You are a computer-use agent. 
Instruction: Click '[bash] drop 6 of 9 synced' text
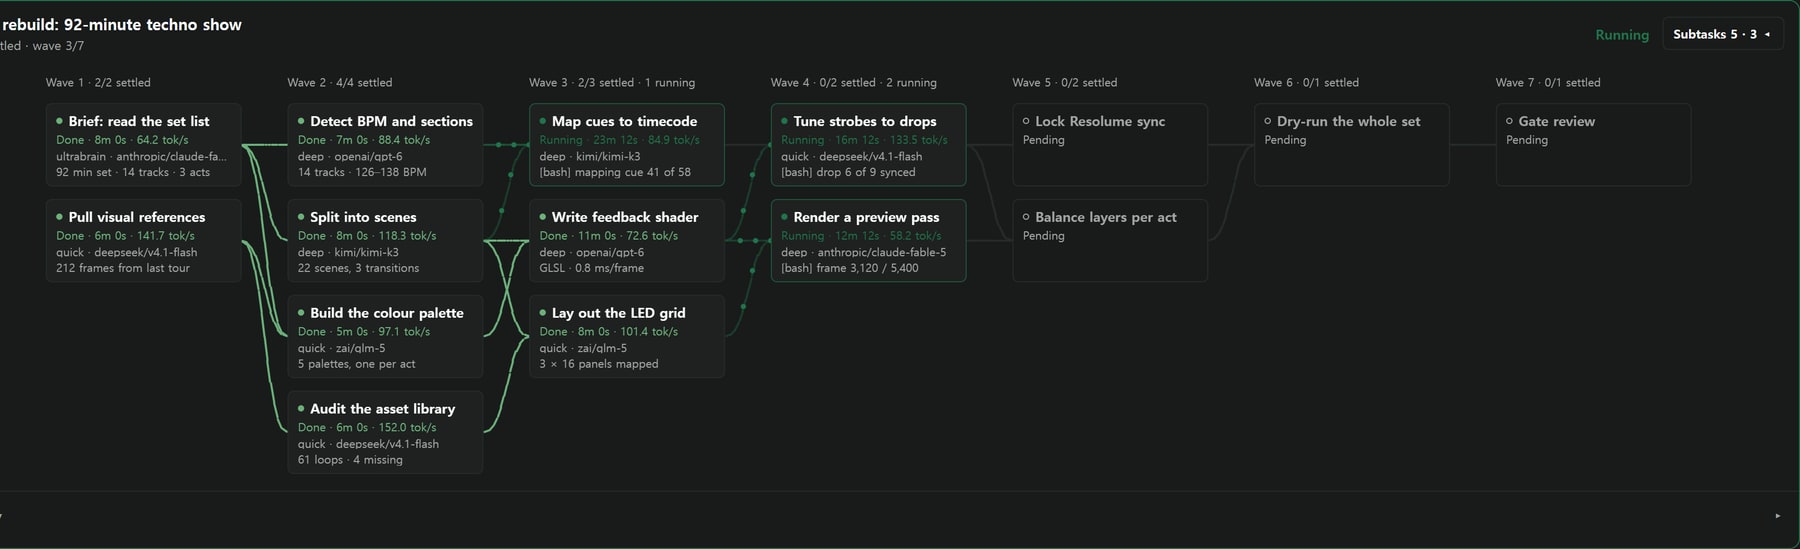848,172
